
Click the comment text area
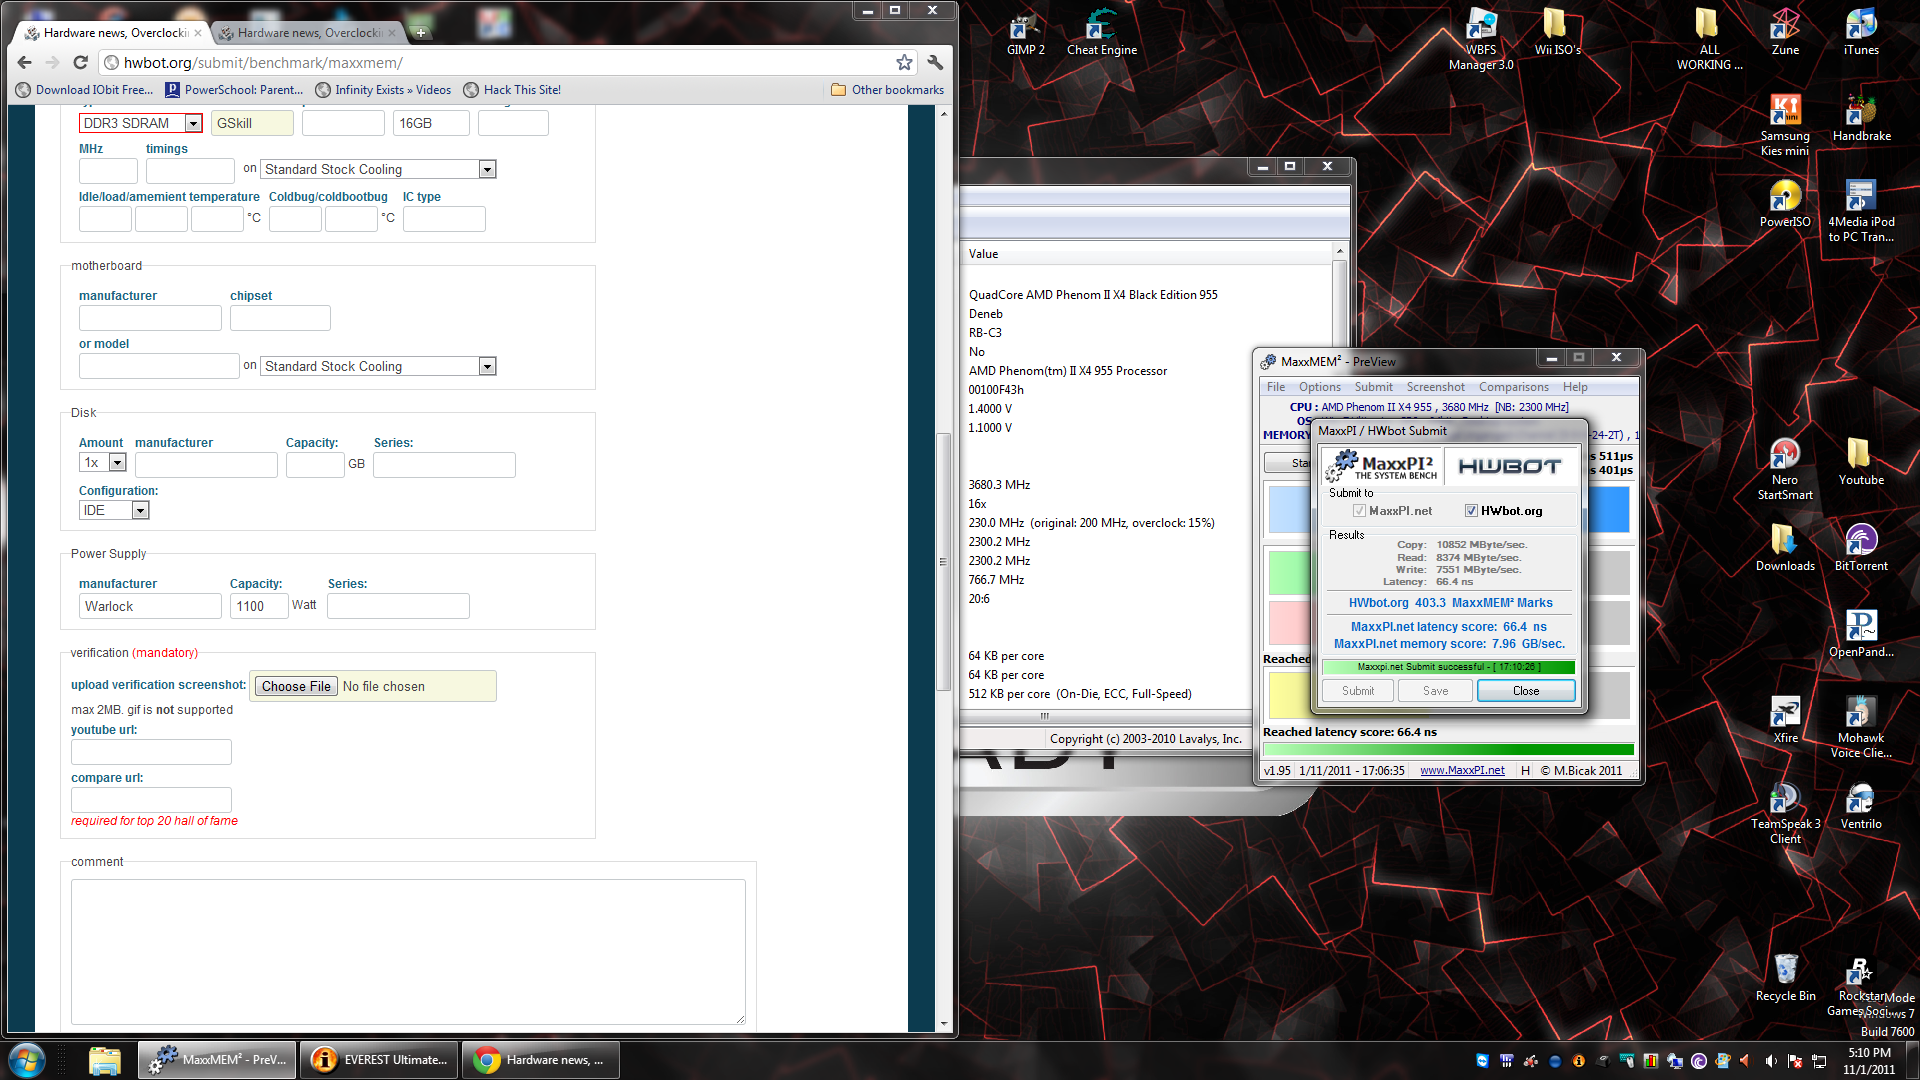pyautogui.click(x=408, y=952)
